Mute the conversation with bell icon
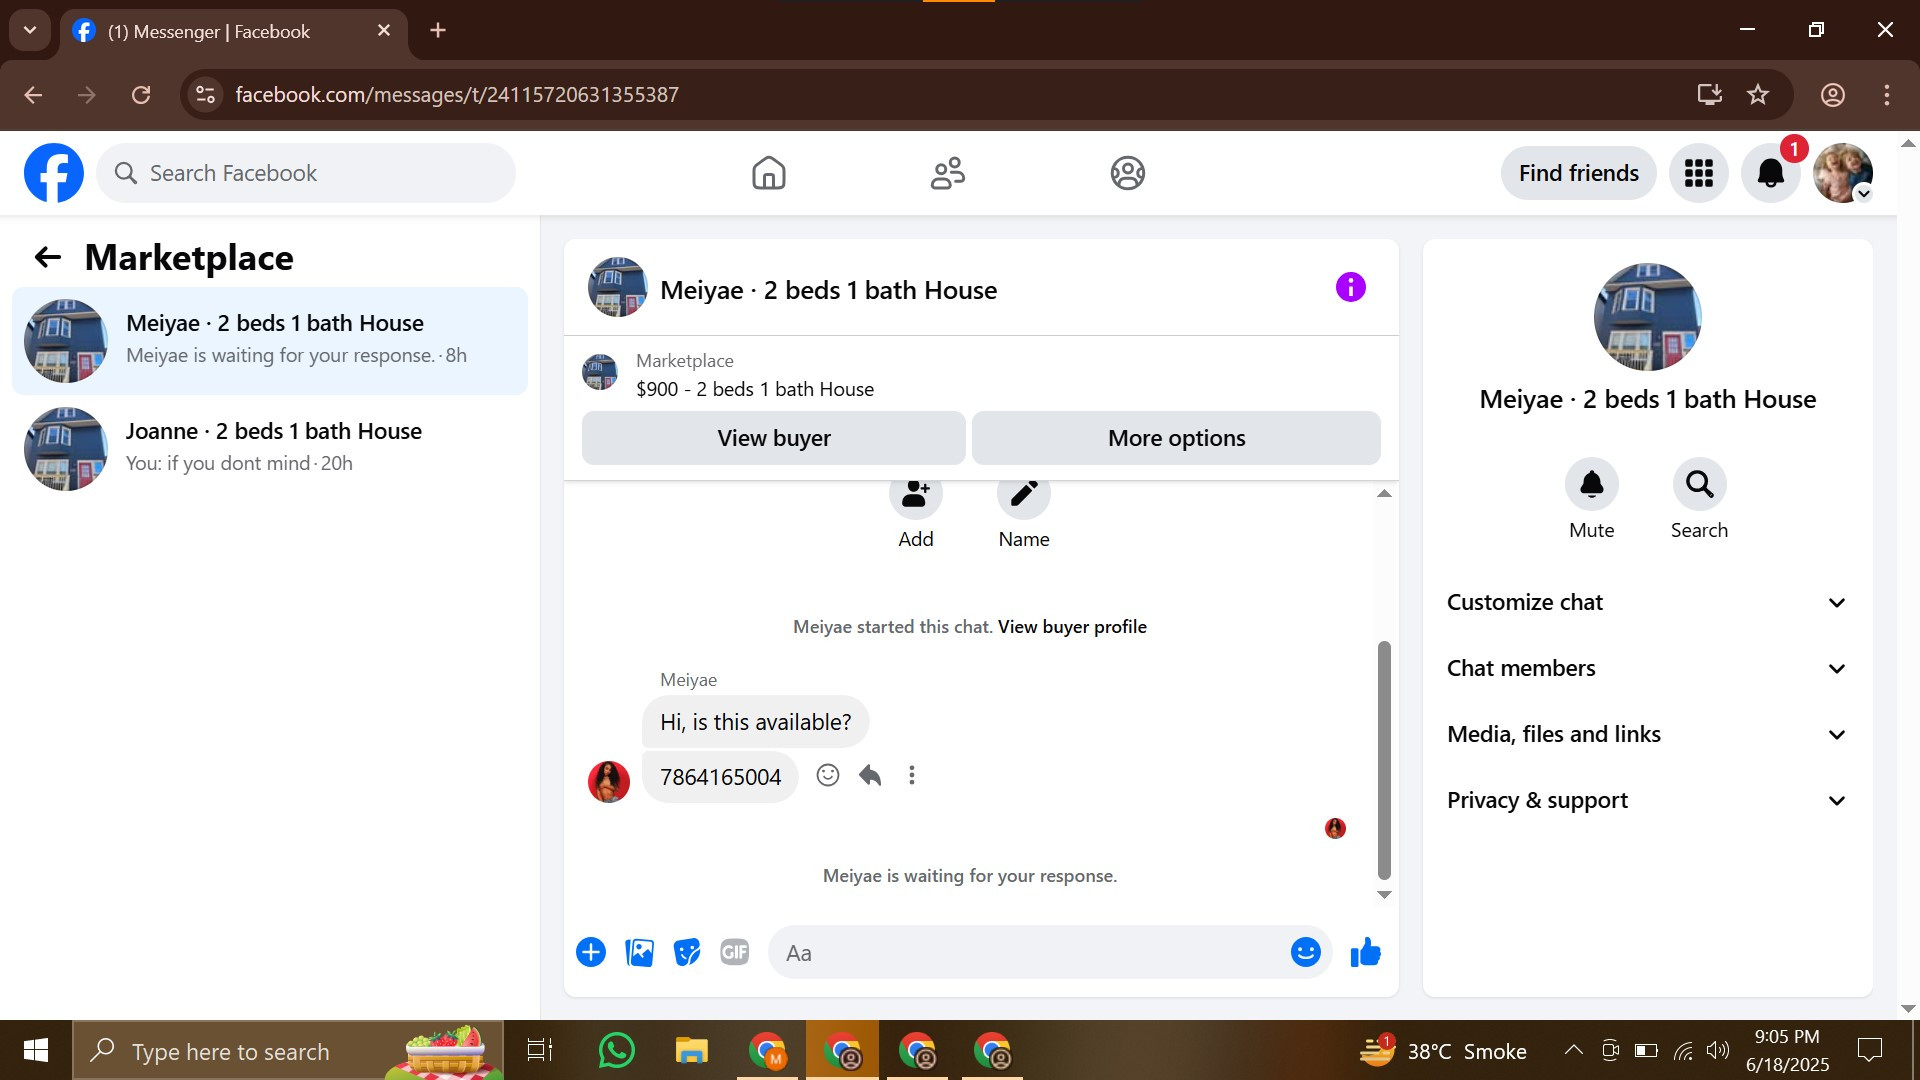 [1591, 485]
